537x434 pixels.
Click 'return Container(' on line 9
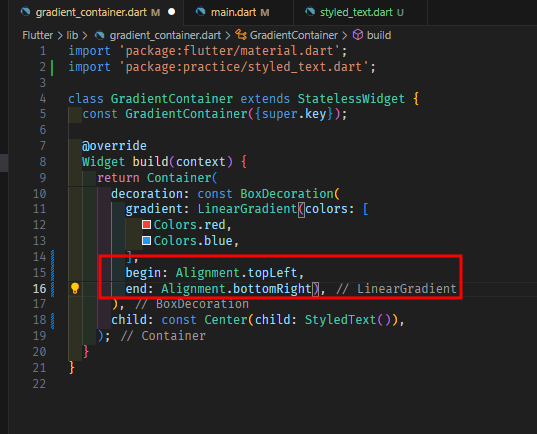pyautogui.click(x=157, y=178)
